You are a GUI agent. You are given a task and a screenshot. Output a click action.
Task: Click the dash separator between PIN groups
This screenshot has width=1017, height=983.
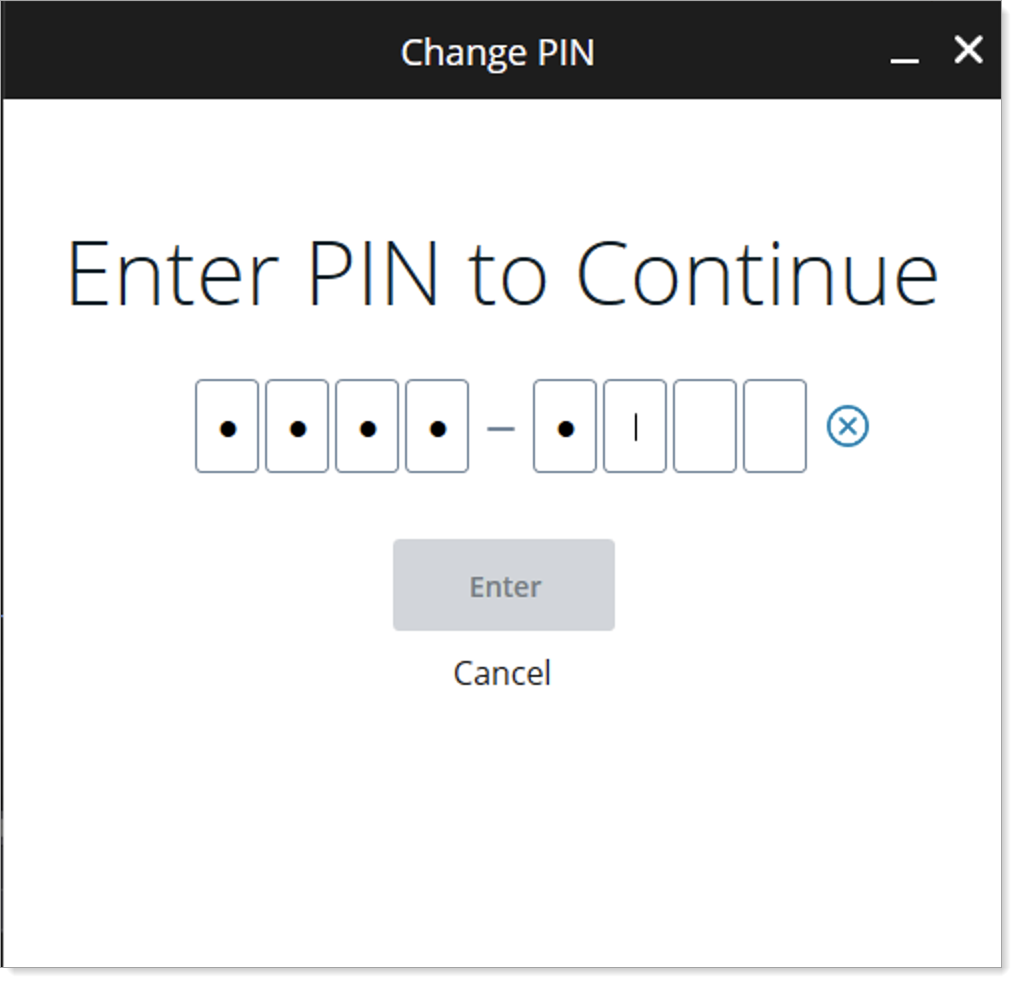coord(501,427)
